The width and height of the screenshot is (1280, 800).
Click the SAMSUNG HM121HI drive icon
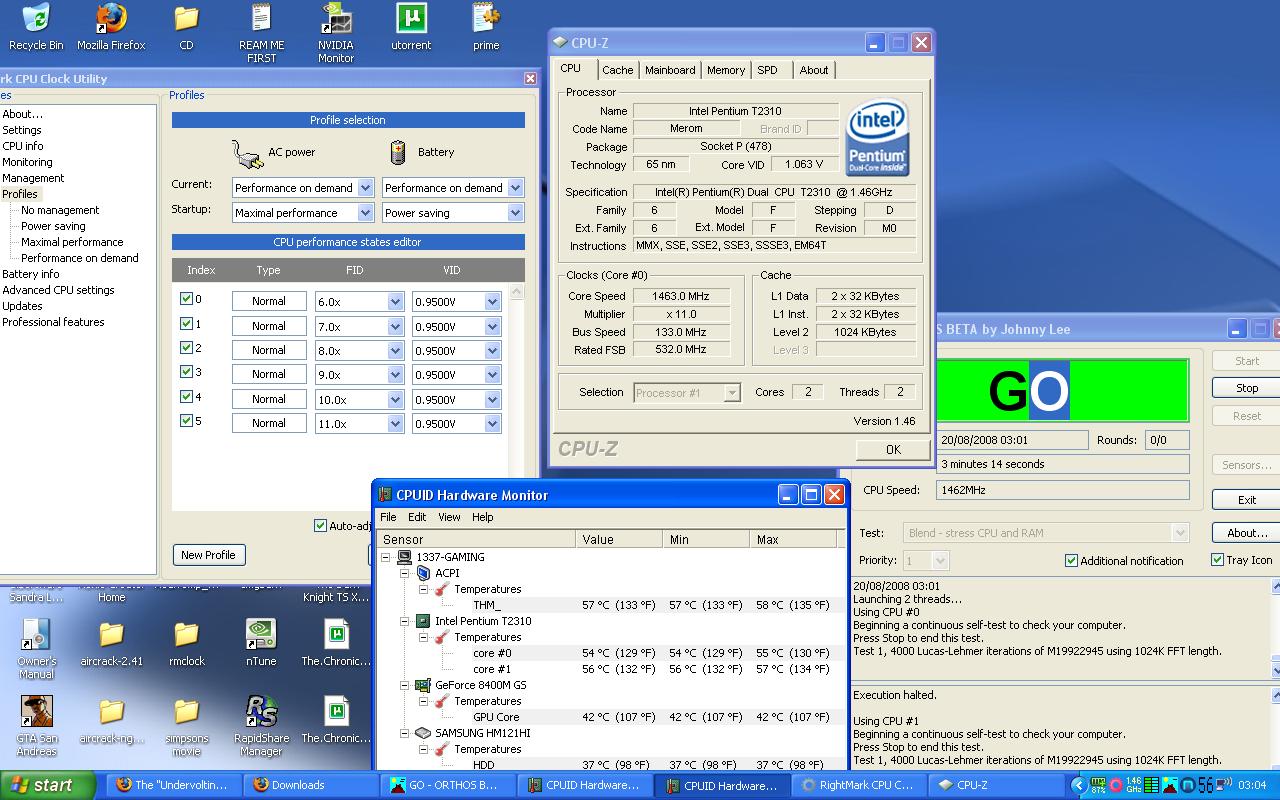pos(423,733)
